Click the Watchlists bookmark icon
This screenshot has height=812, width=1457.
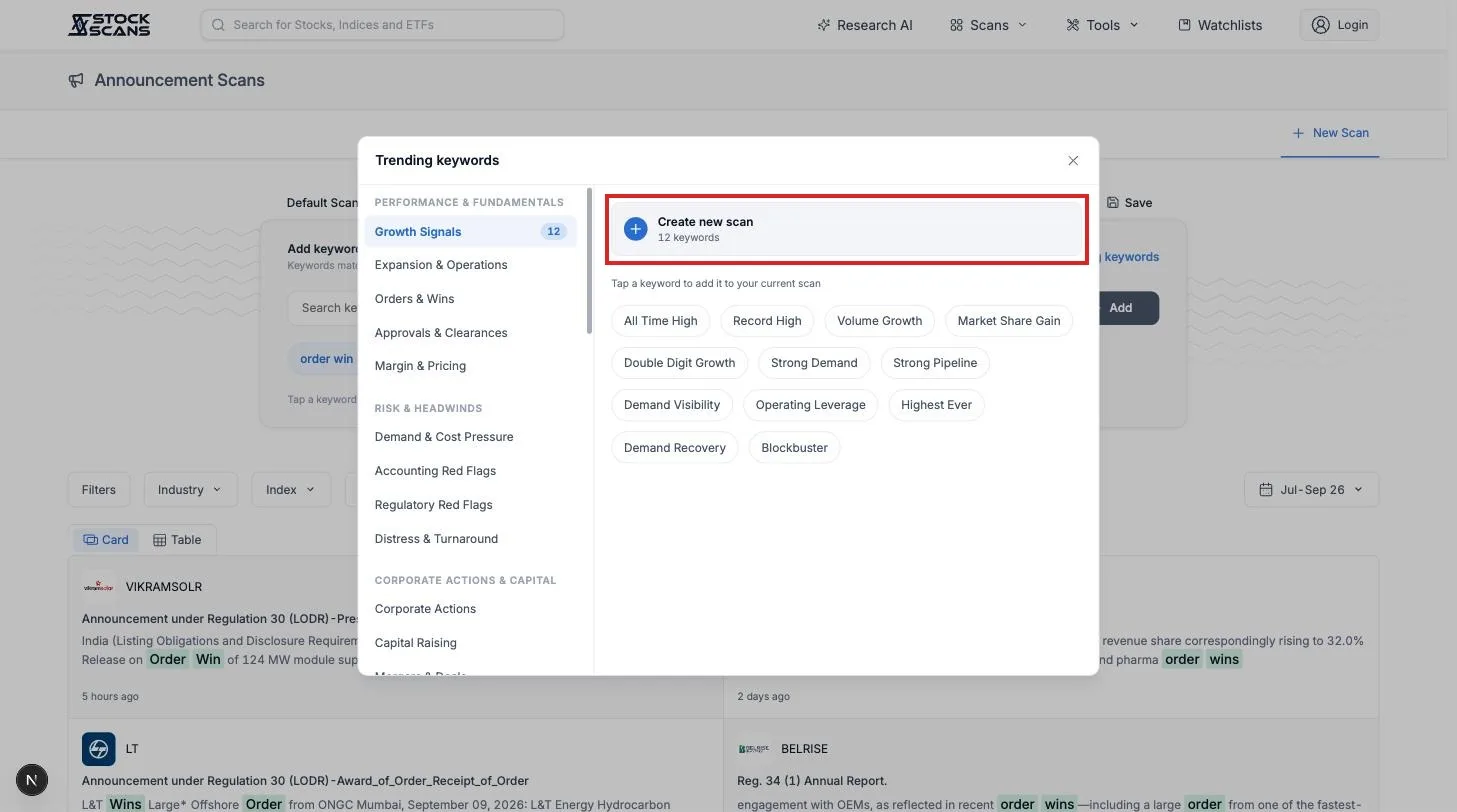pos(1184,25)
